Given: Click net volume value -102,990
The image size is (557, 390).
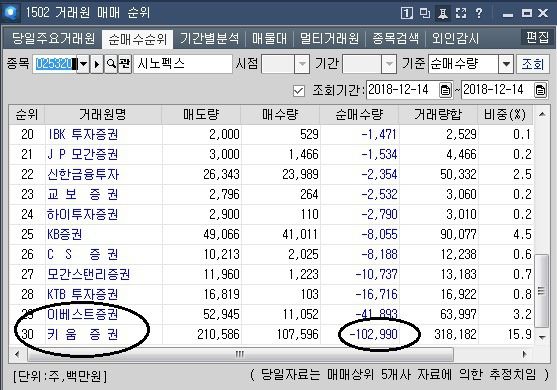Looking at the screenshot, I should [x=373, y=335].
